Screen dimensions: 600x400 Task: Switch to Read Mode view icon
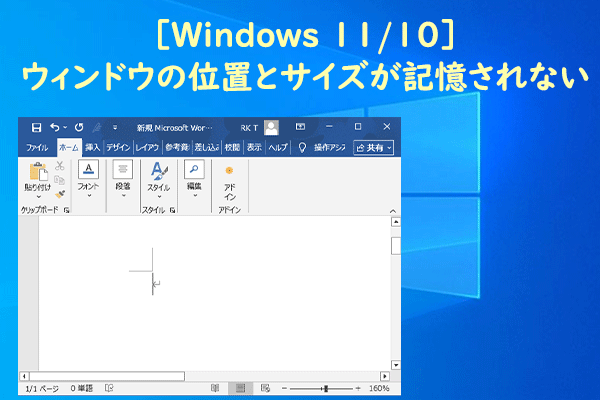pyautogui.click(x=215, y=389)
